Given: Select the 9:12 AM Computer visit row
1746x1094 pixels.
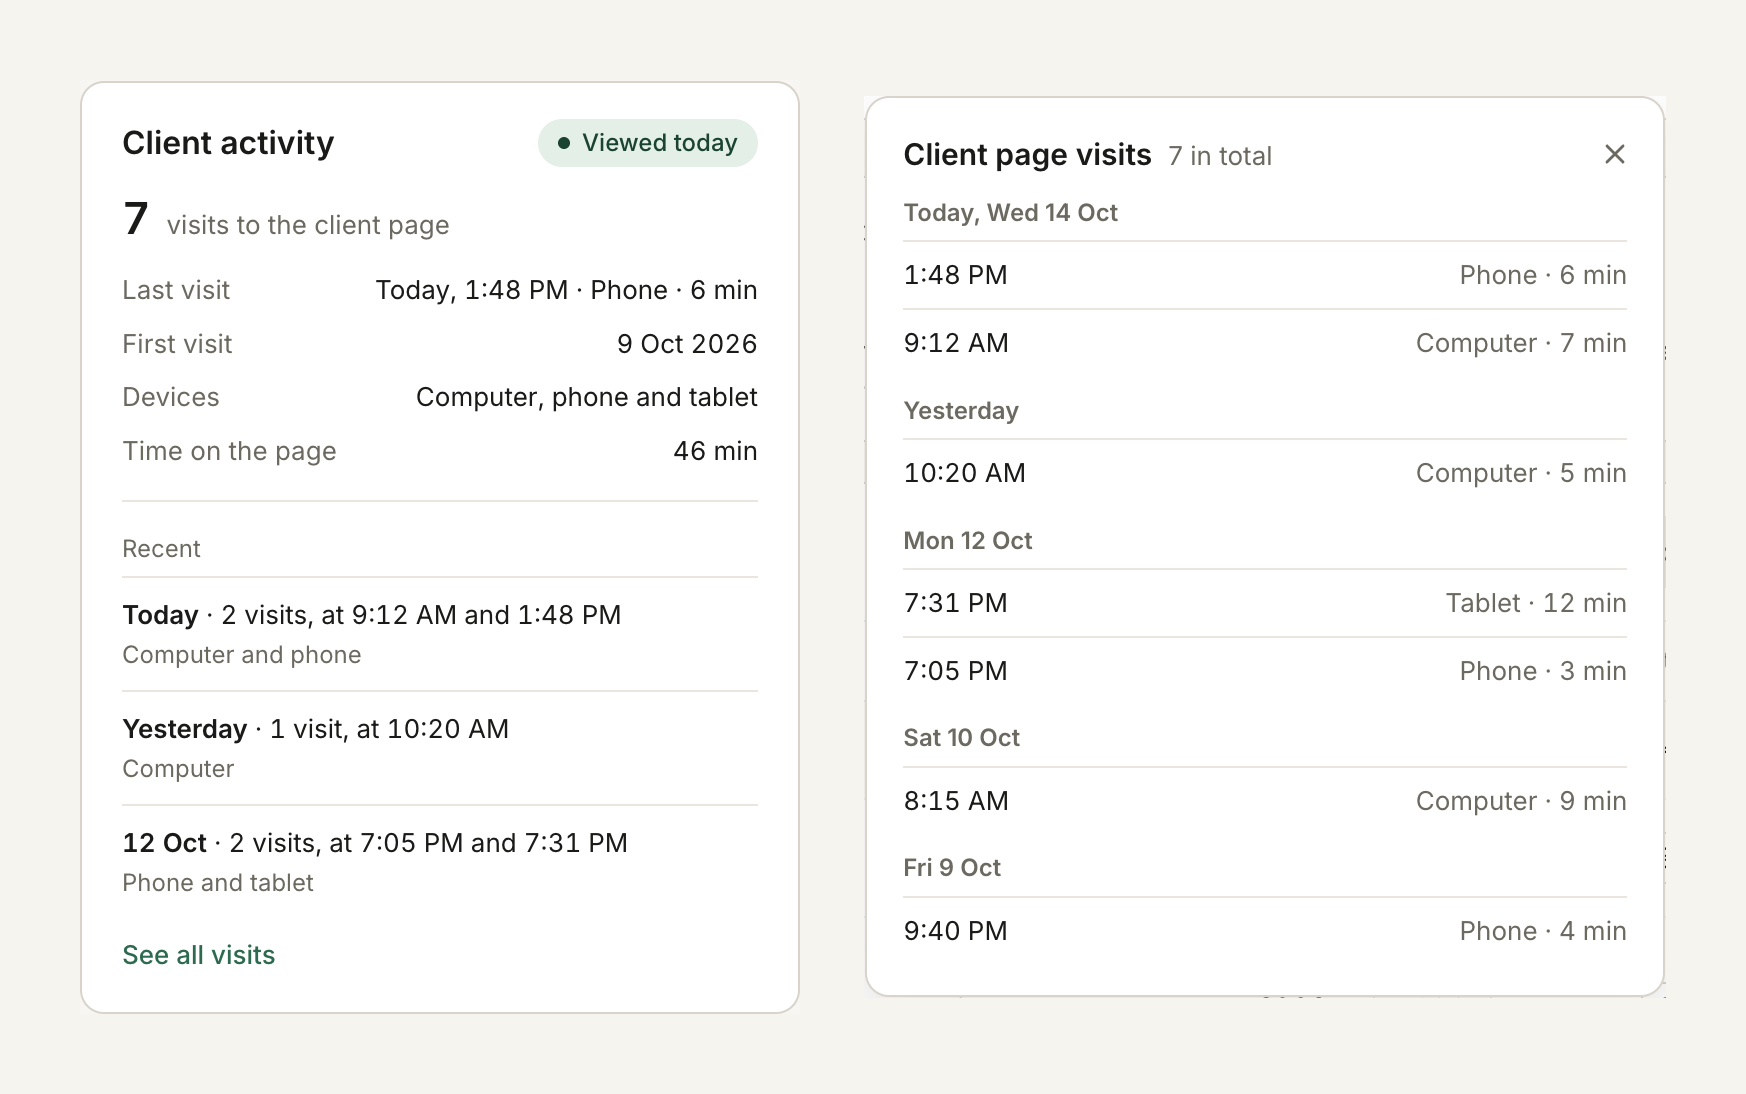Looking at the screenshot, I should pos(1265,343).
